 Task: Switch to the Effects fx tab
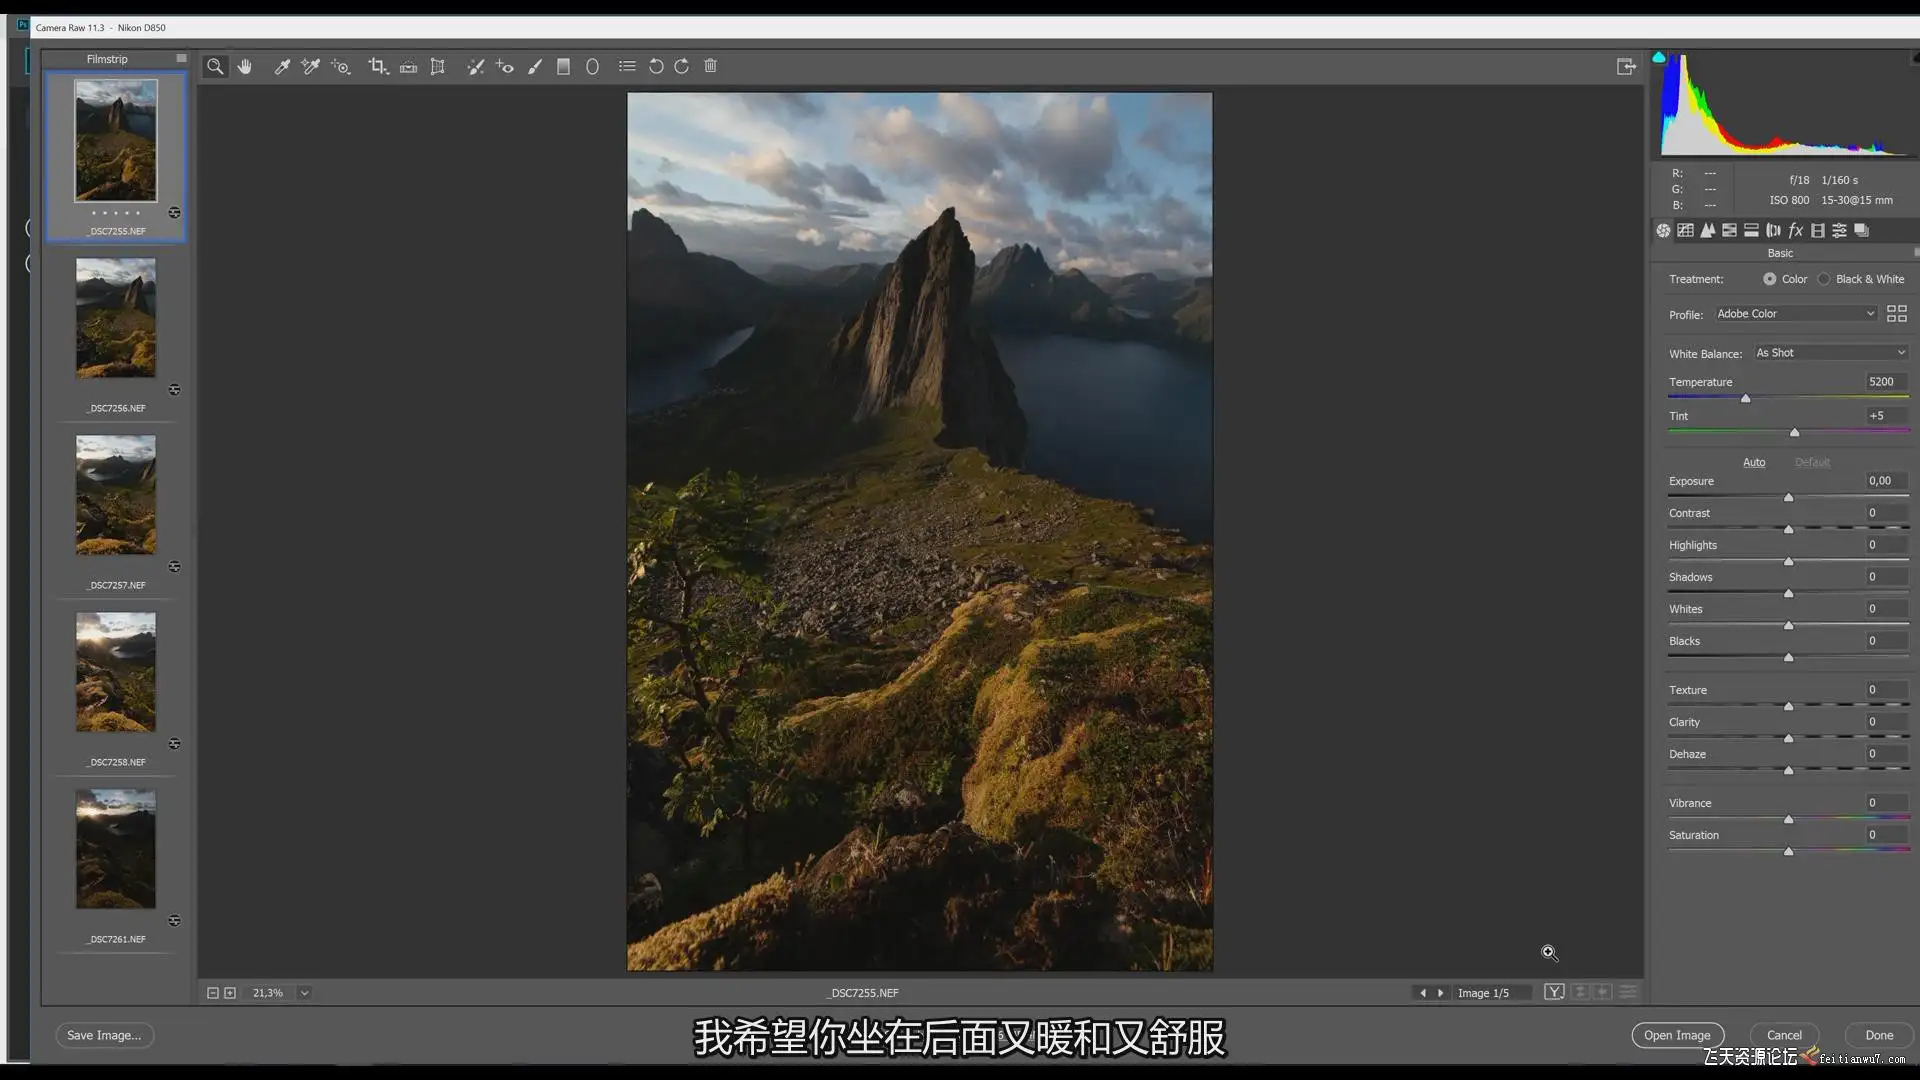tap(1795, 230)
